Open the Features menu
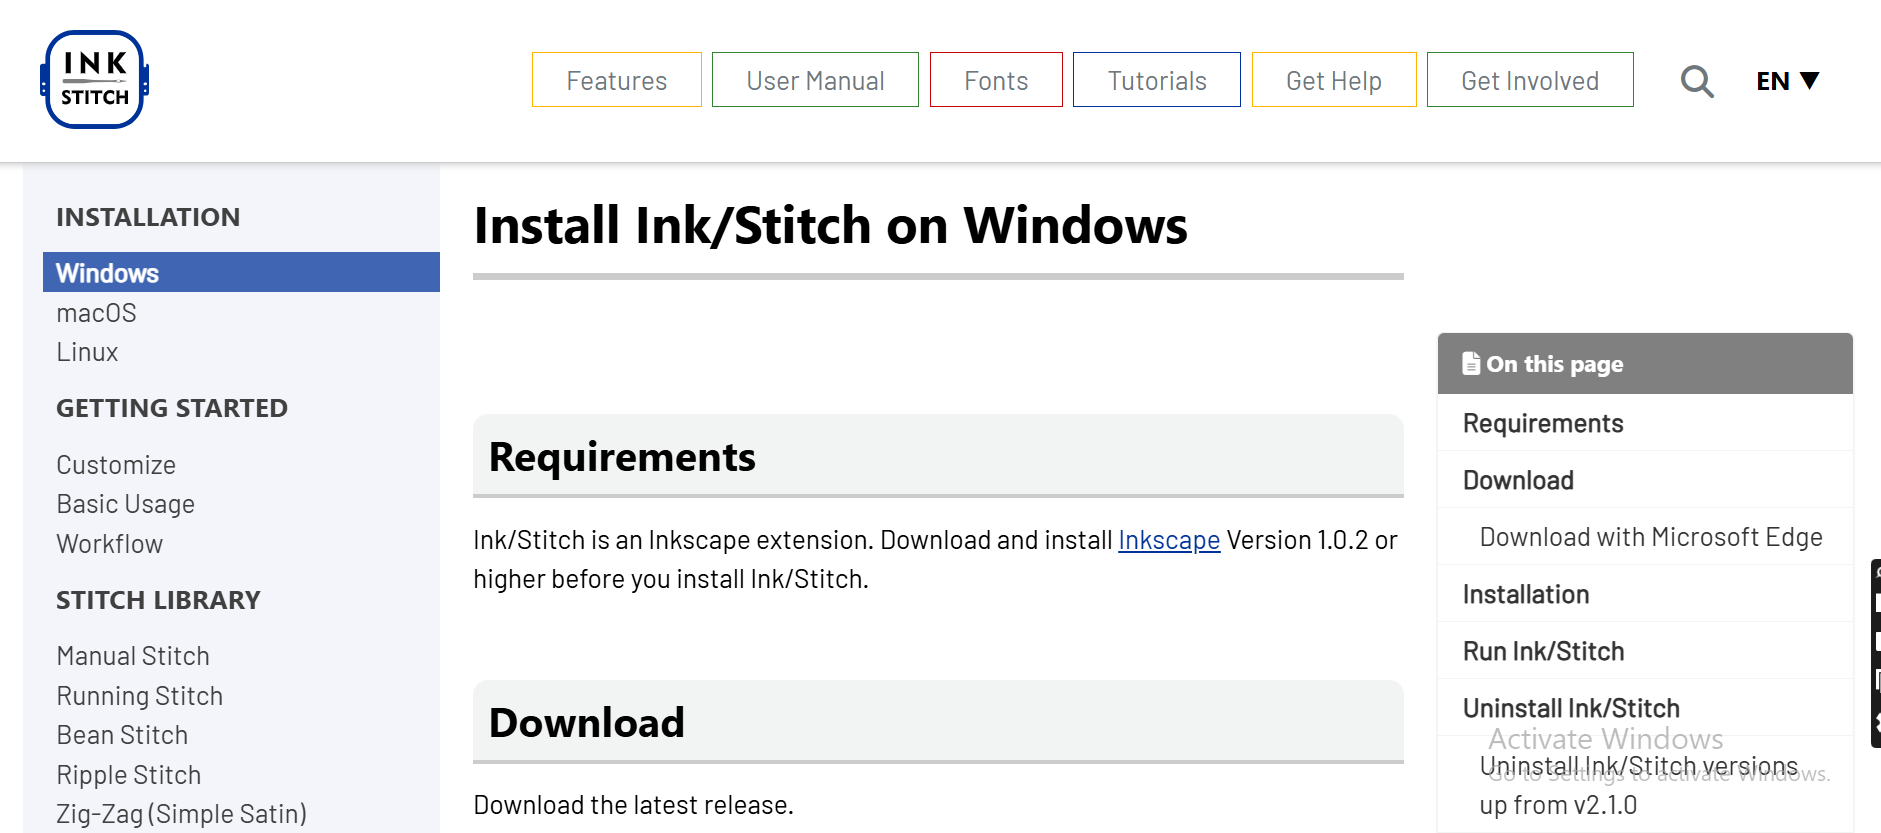Image resolution: width=1881 pixels, height=833 pixels. click(617, 80)
